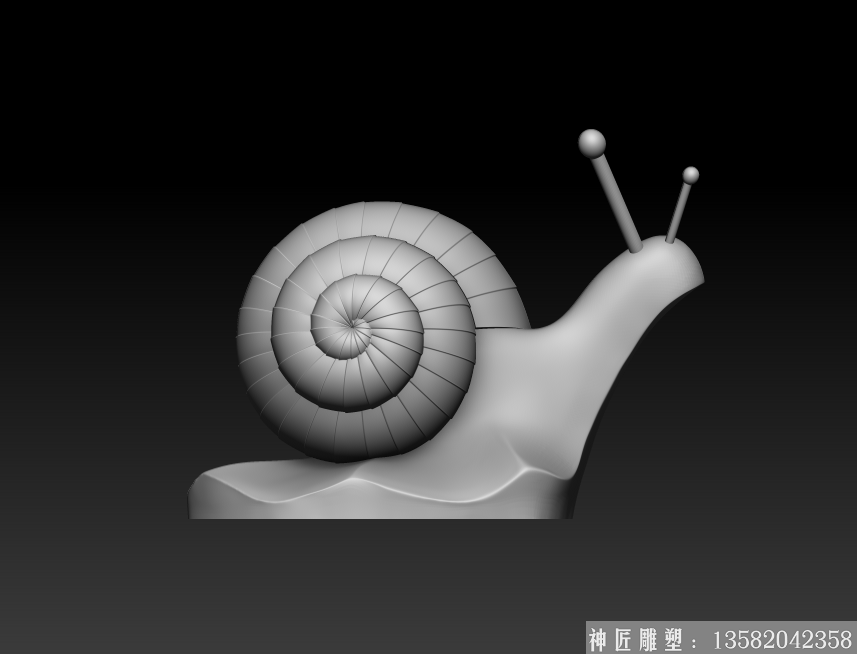Click the left edge of the snail shell
Screen dimensions: 857x654
pos(243,330)
